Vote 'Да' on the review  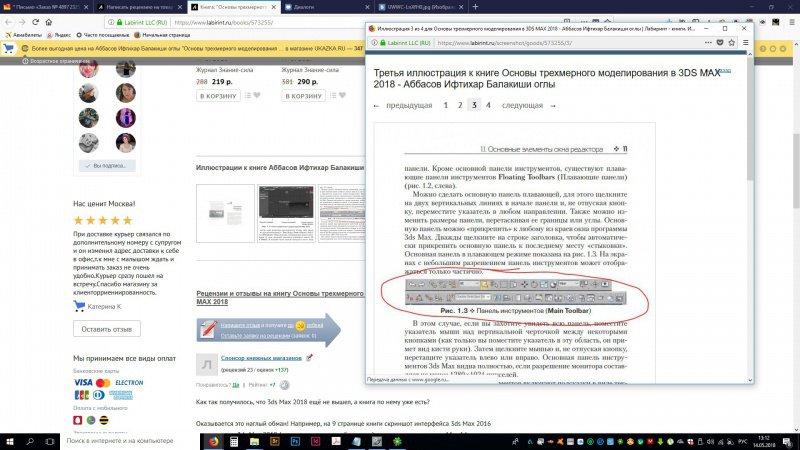point(236,385)
